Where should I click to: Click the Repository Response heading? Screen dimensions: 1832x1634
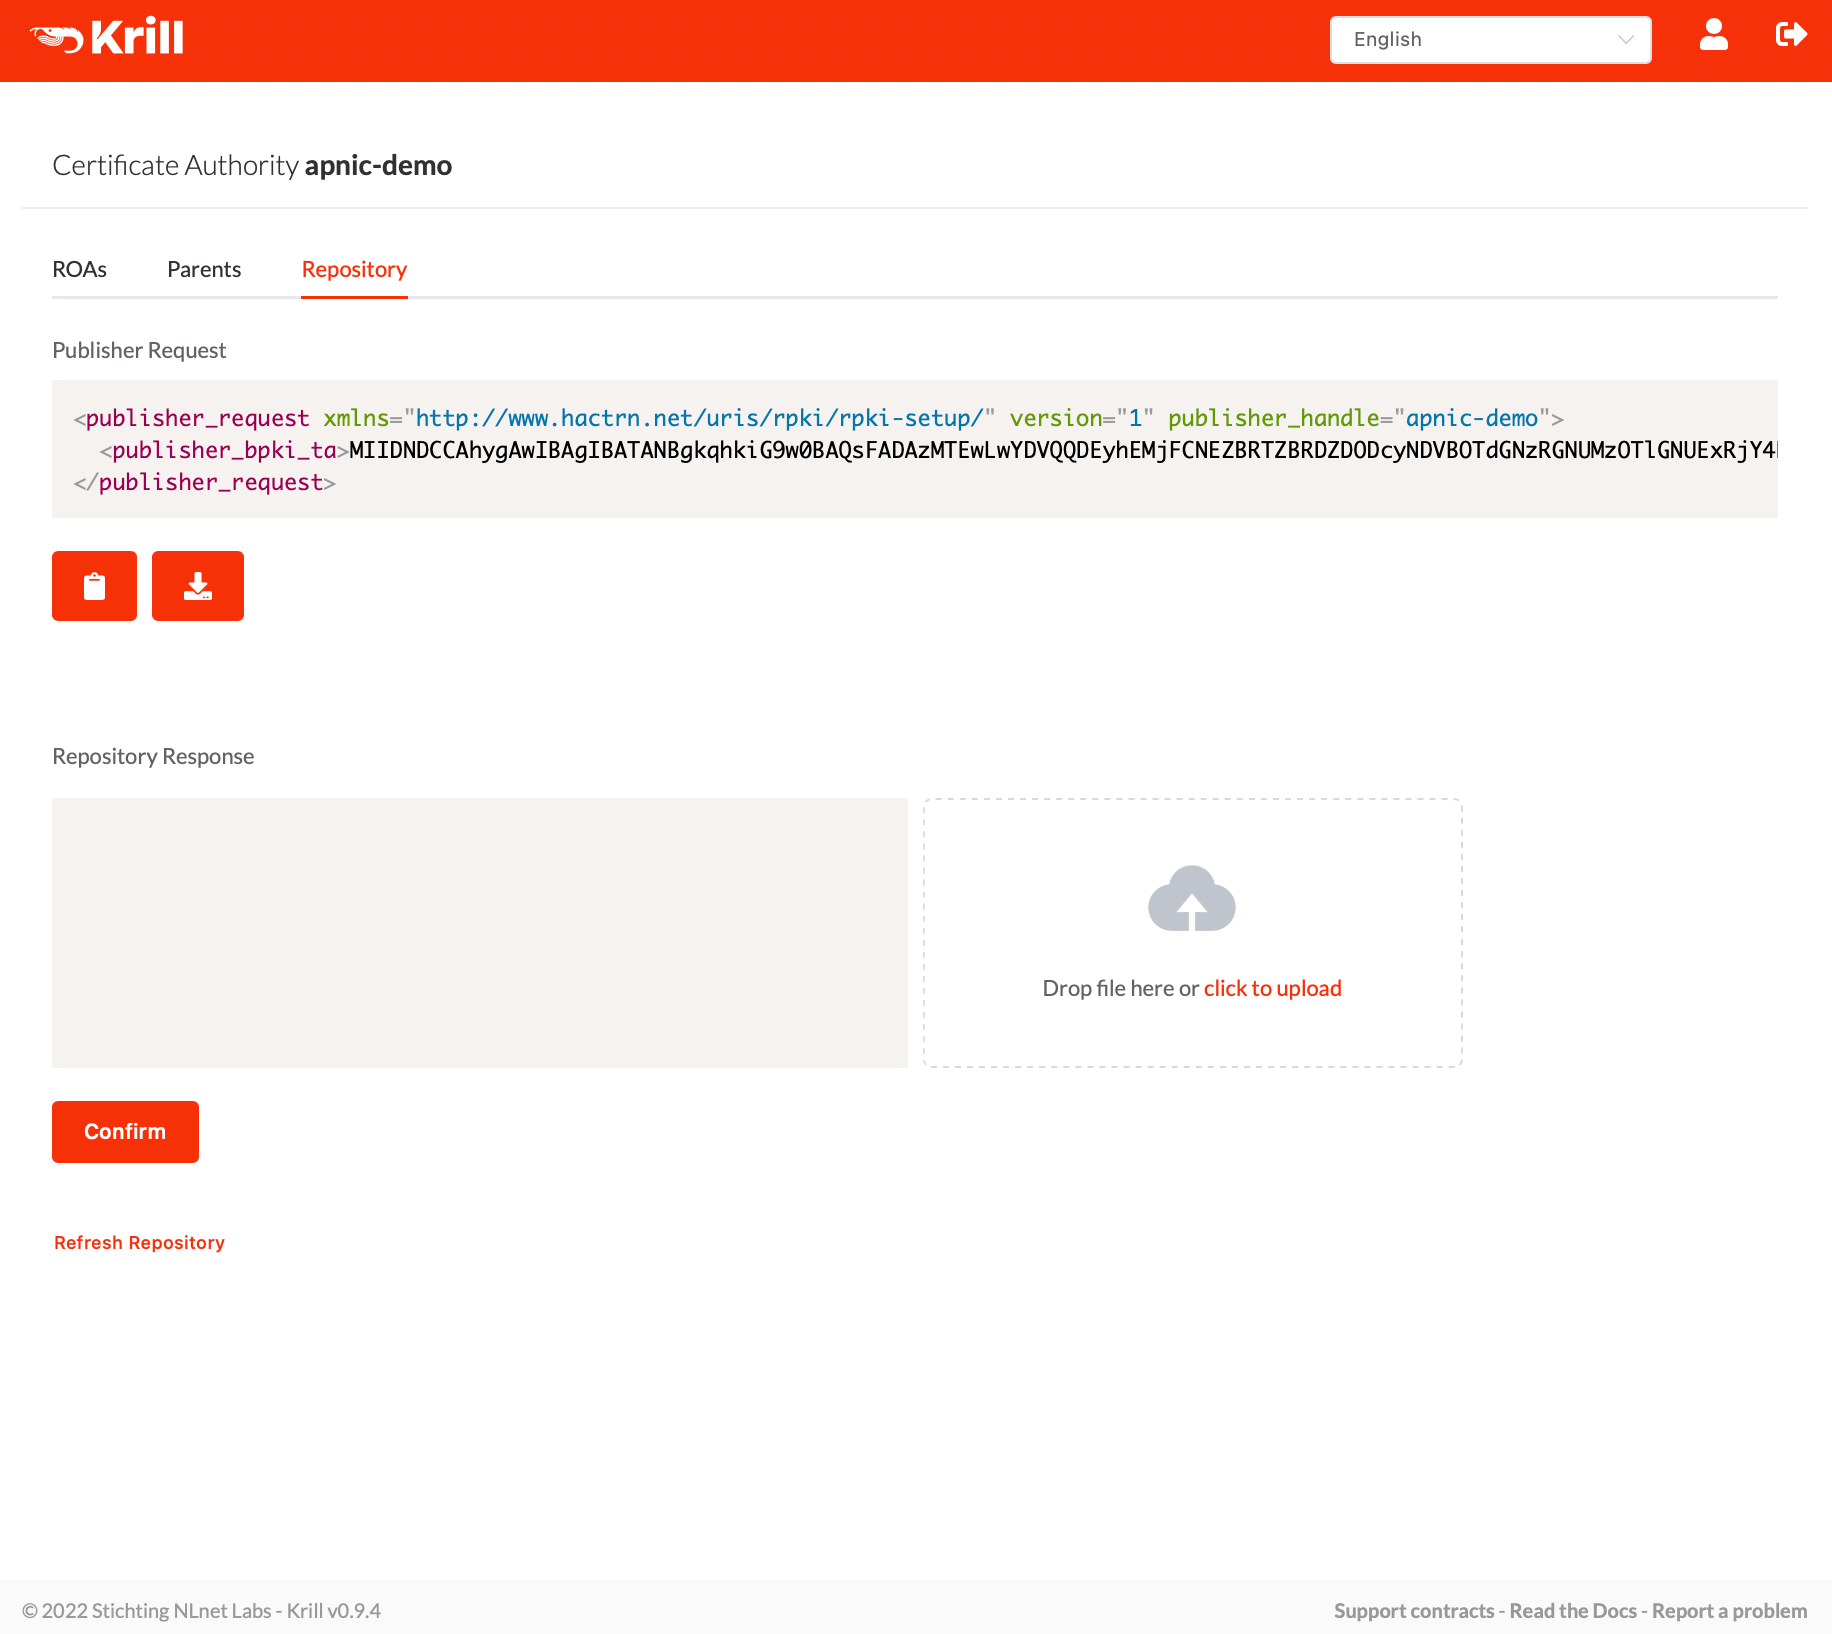pos(153,757)
